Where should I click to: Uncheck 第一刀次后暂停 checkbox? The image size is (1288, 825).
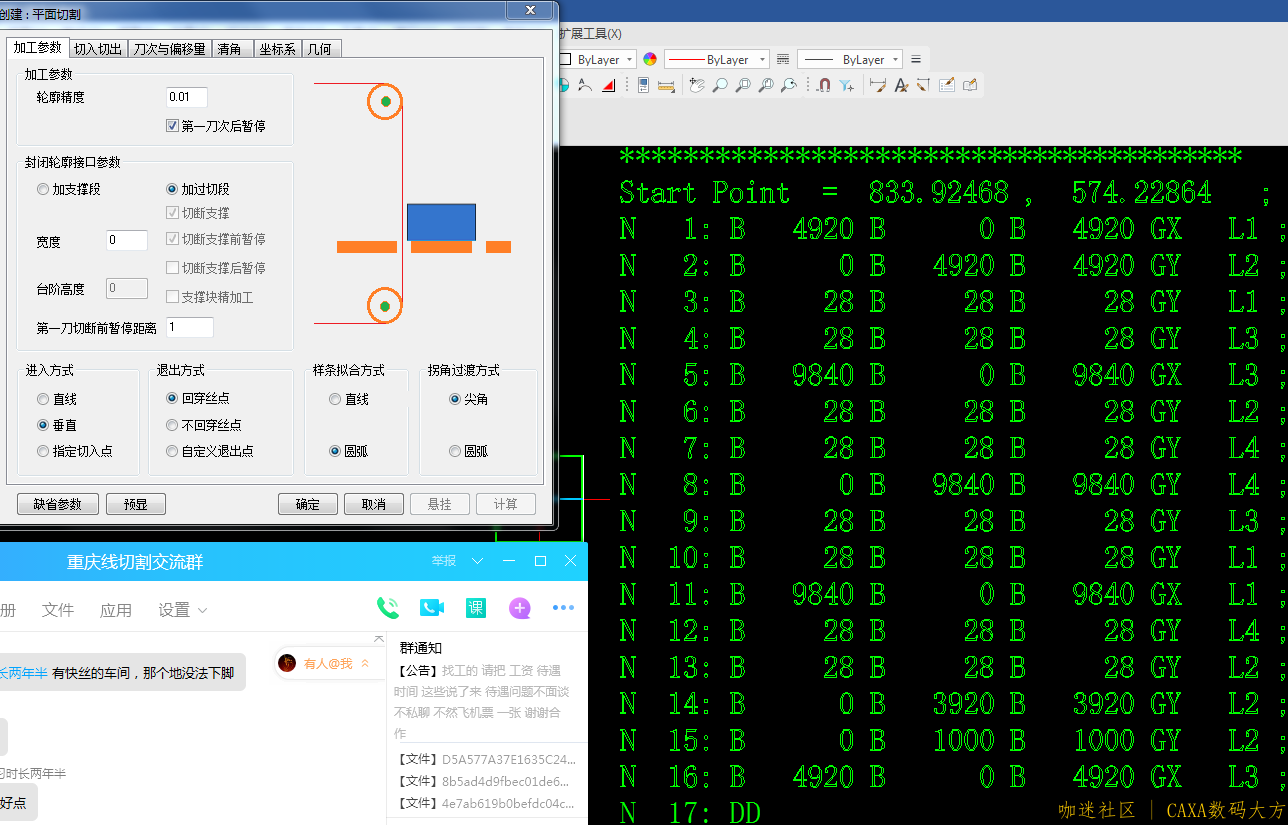[x=172, y=126]
